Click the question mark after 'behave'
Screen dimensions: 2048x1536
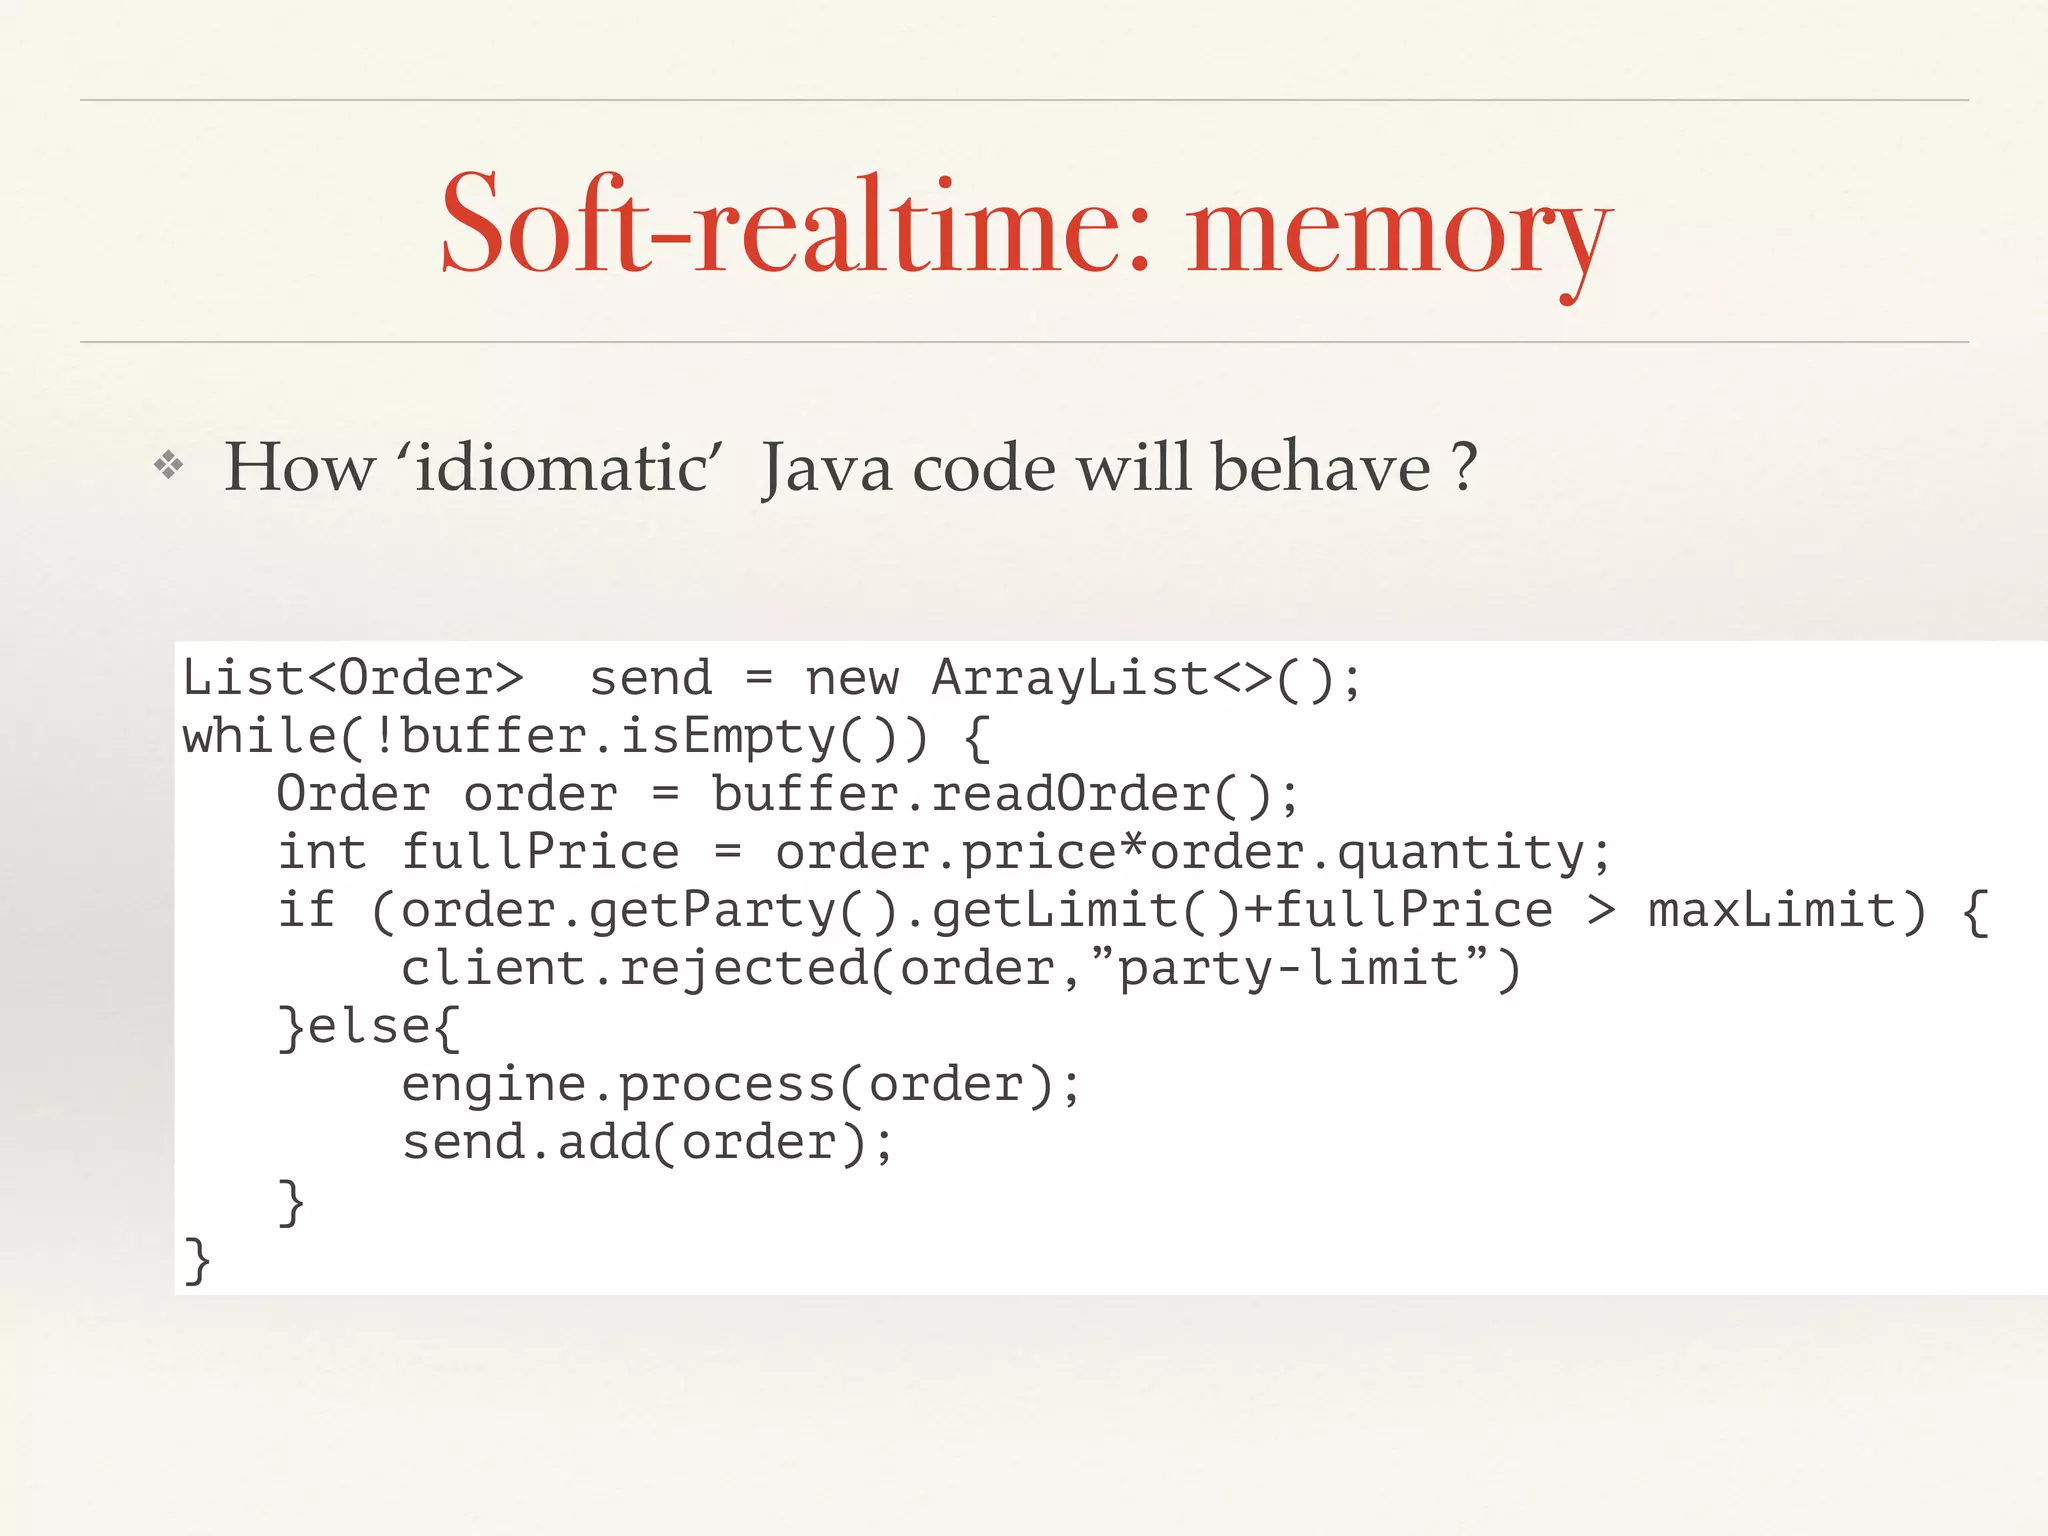(1464, 466)
